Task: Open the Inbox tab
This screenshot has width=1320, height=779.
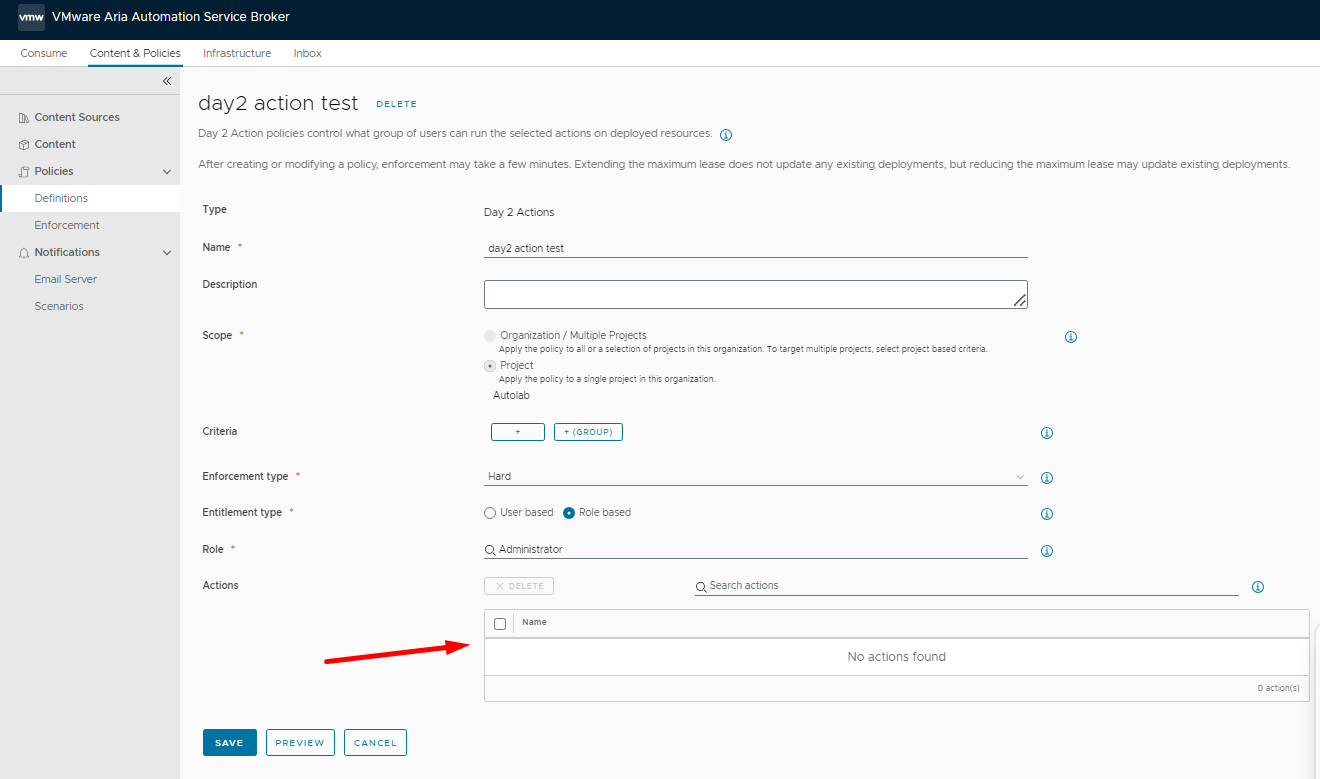Action: point(308,53)
